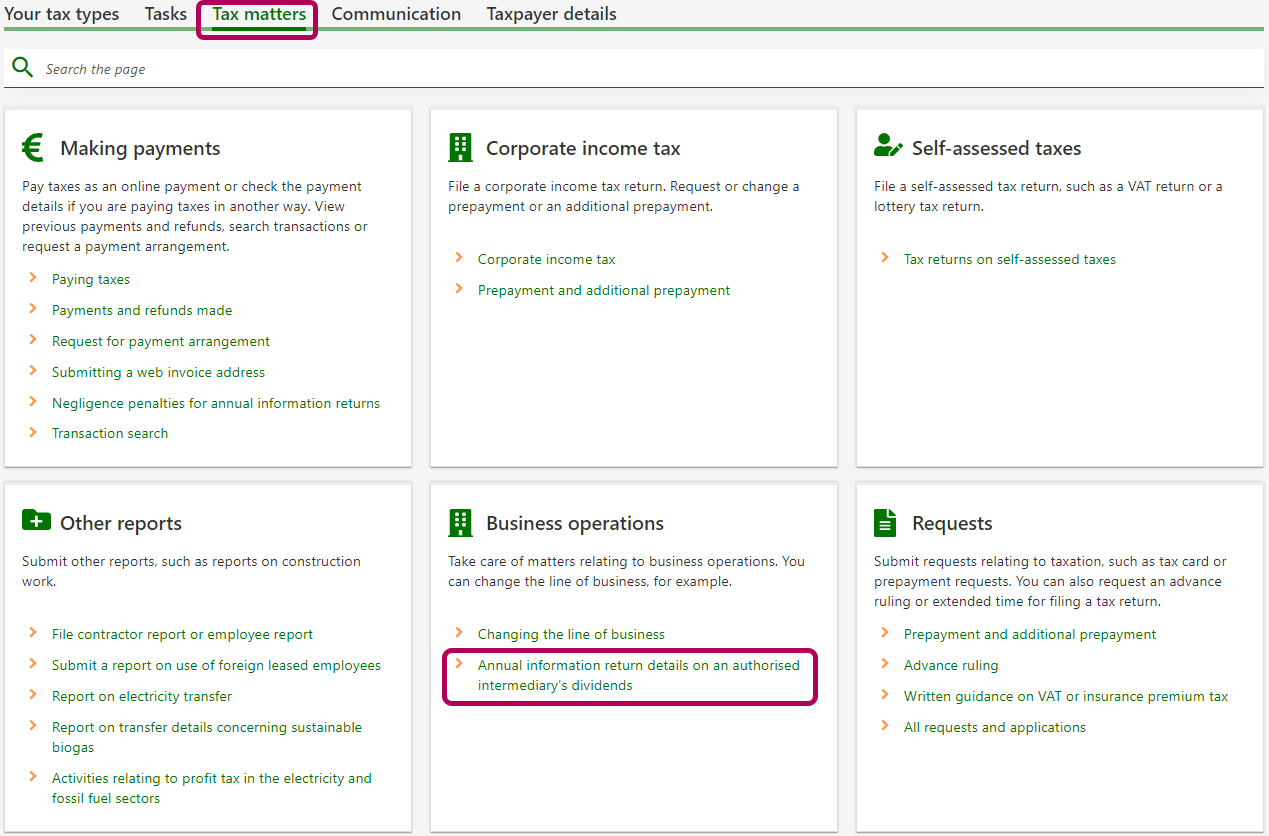Viewport: 1269px width, 836px height.
Task: Click the chevron beside Advance ruling
Action: click(x=885, y=664)
